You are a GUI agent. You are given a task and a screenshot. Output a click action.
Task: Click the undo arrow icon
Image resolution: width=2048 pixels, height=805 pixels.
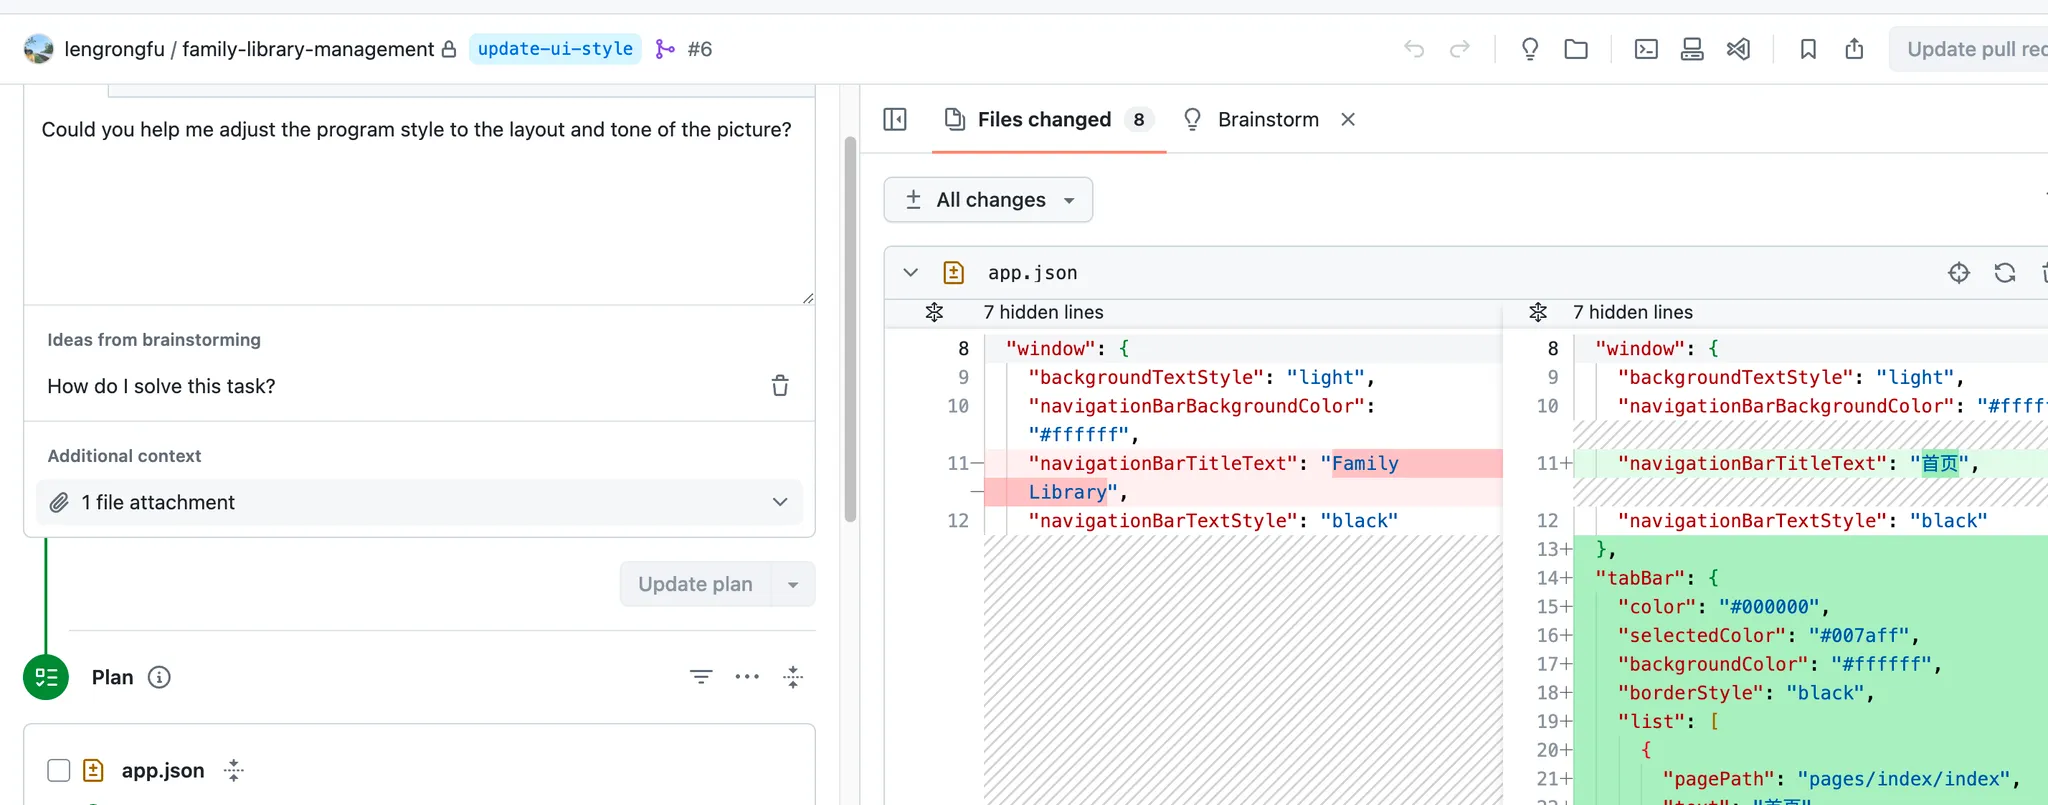coord(1414,49)
